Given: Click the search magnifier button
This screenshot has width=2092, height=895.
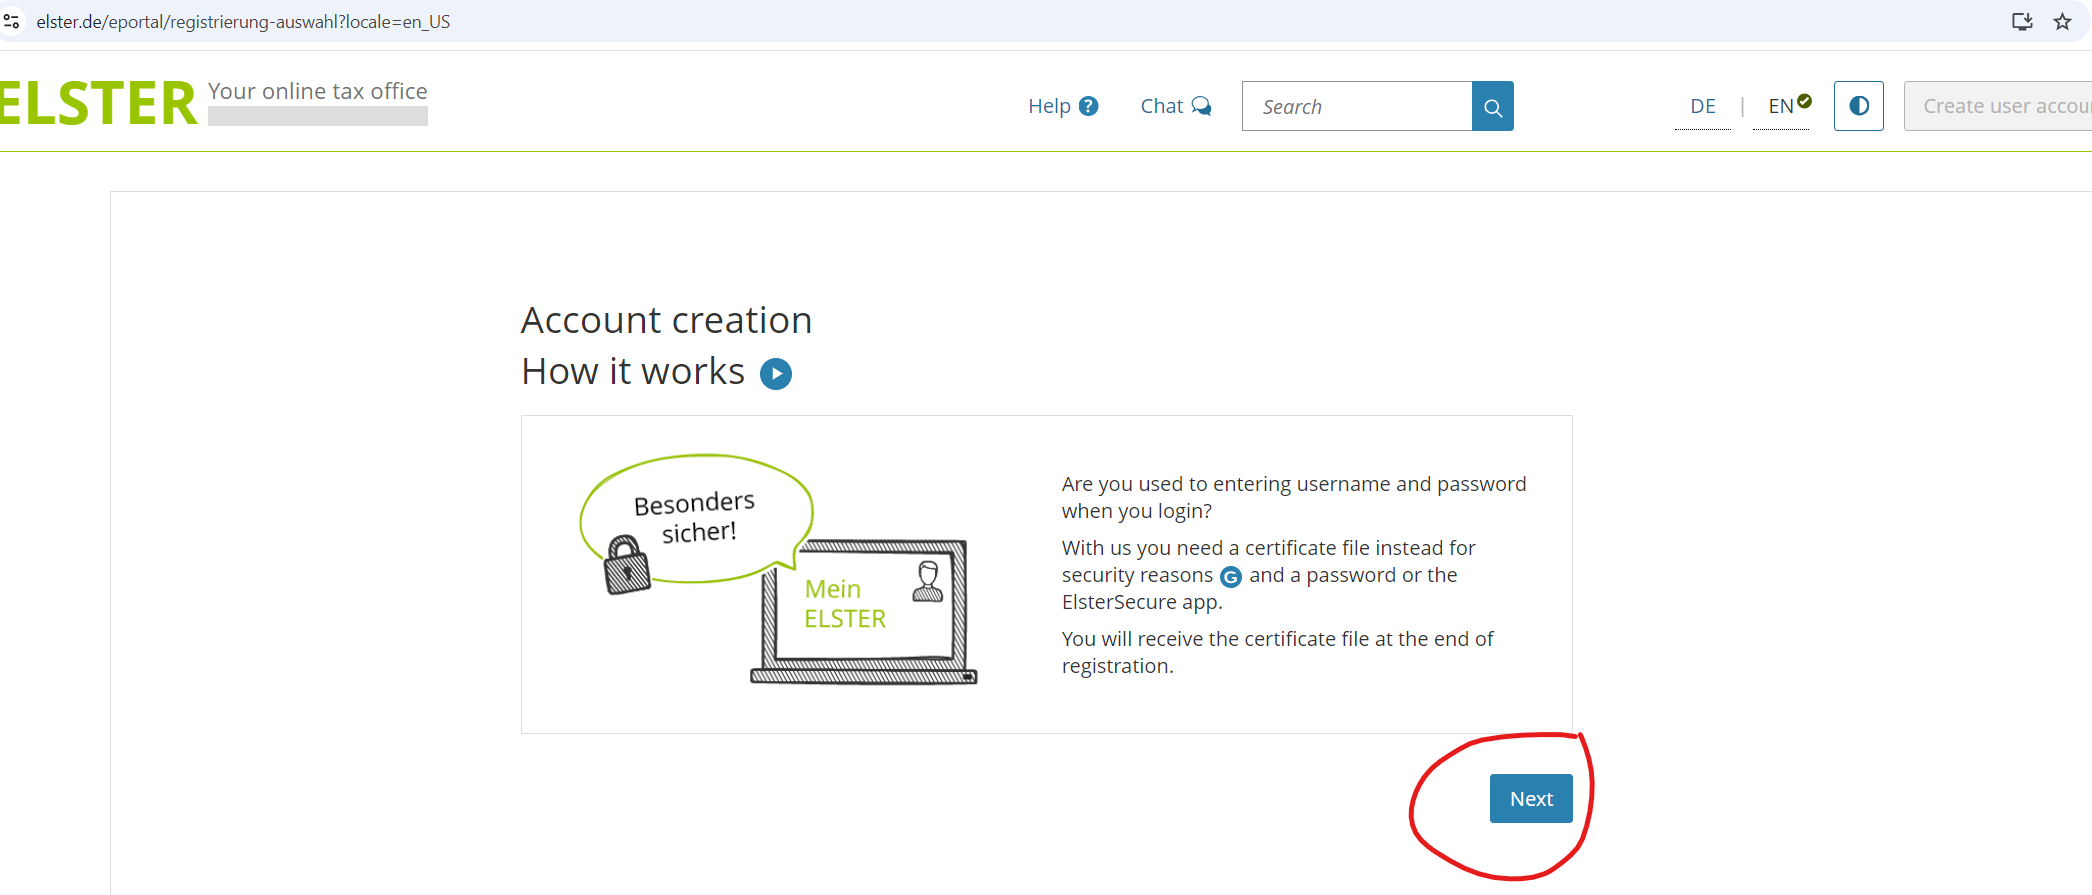Looking at the screenshot, I should pyautogui.click(x=1492, y=107).
